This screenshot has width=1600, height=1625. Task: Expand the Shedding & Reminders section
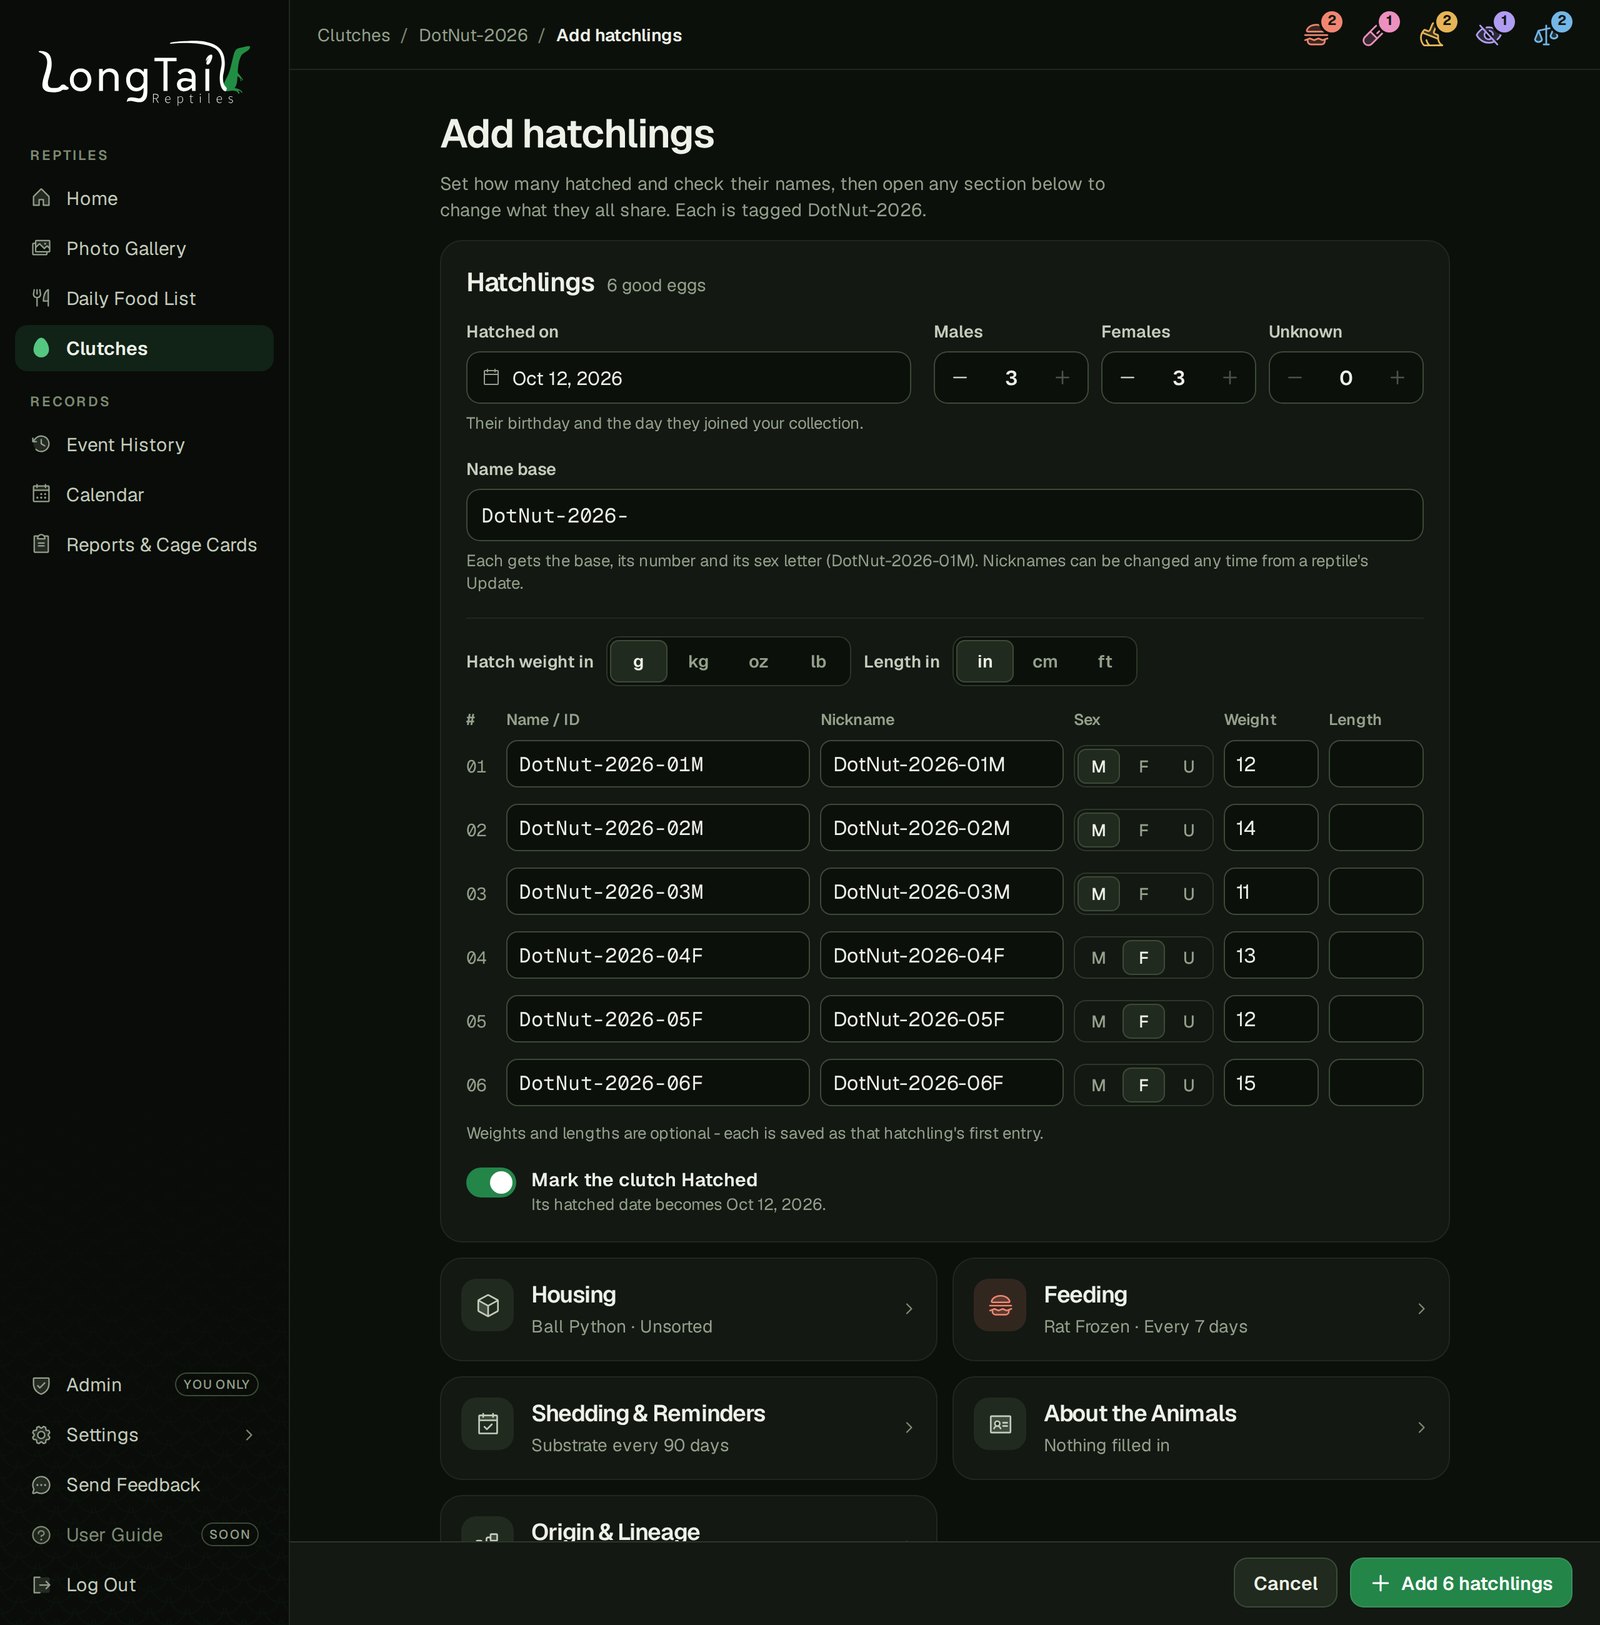(688, 1428)
